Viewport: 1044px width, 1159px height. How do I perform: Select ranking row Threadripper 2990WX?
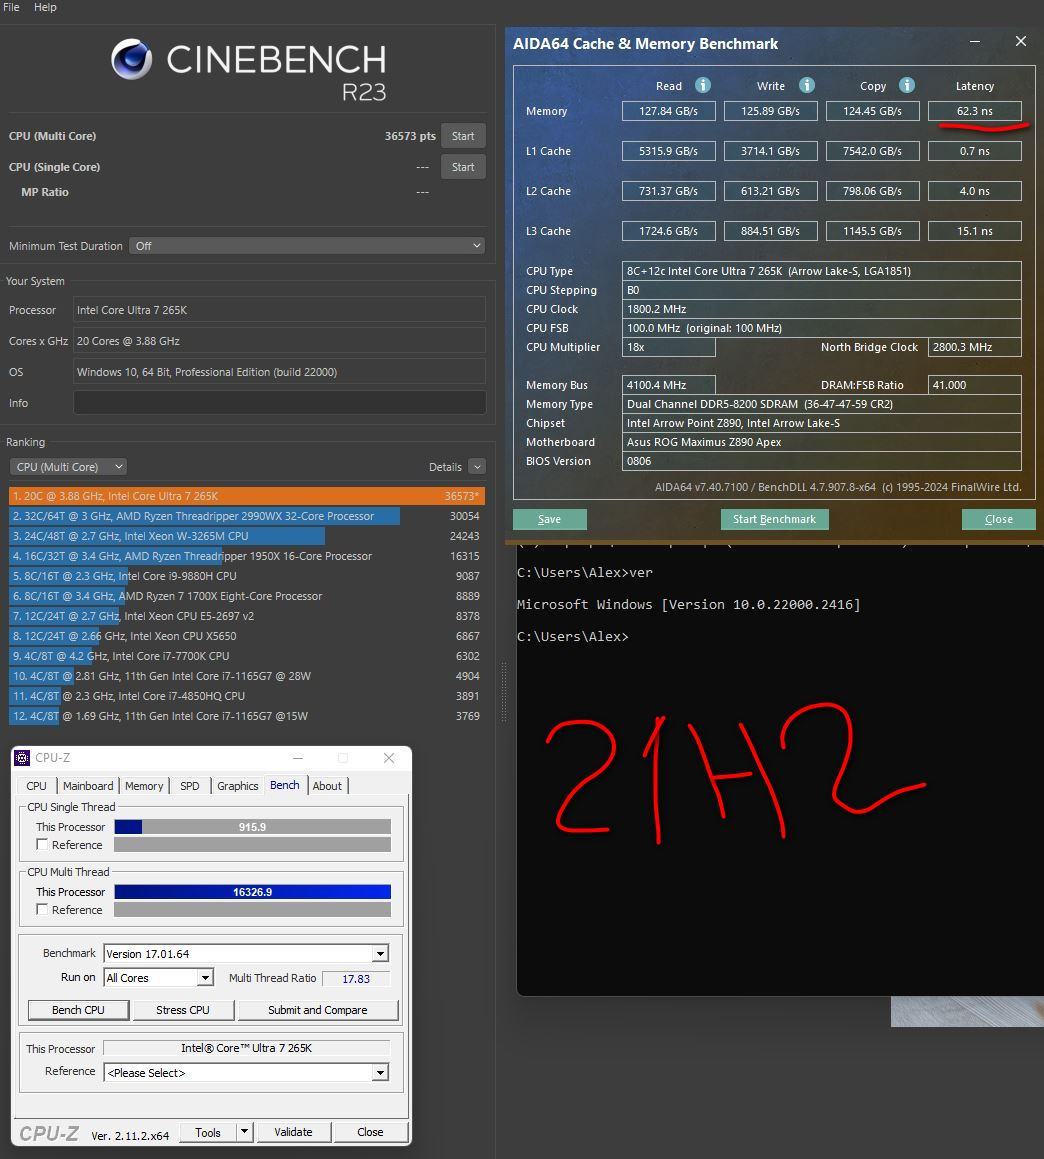coord(246,516)
